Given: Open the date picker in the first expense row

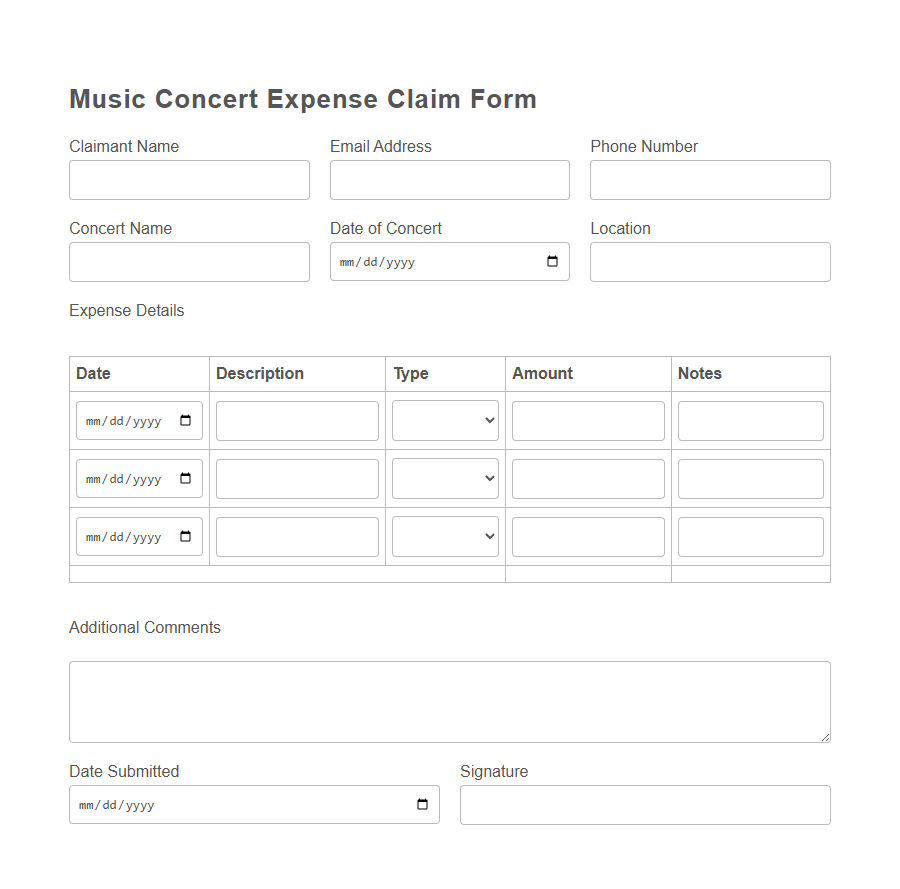Looking at the screenshot, I should (184, 420).
